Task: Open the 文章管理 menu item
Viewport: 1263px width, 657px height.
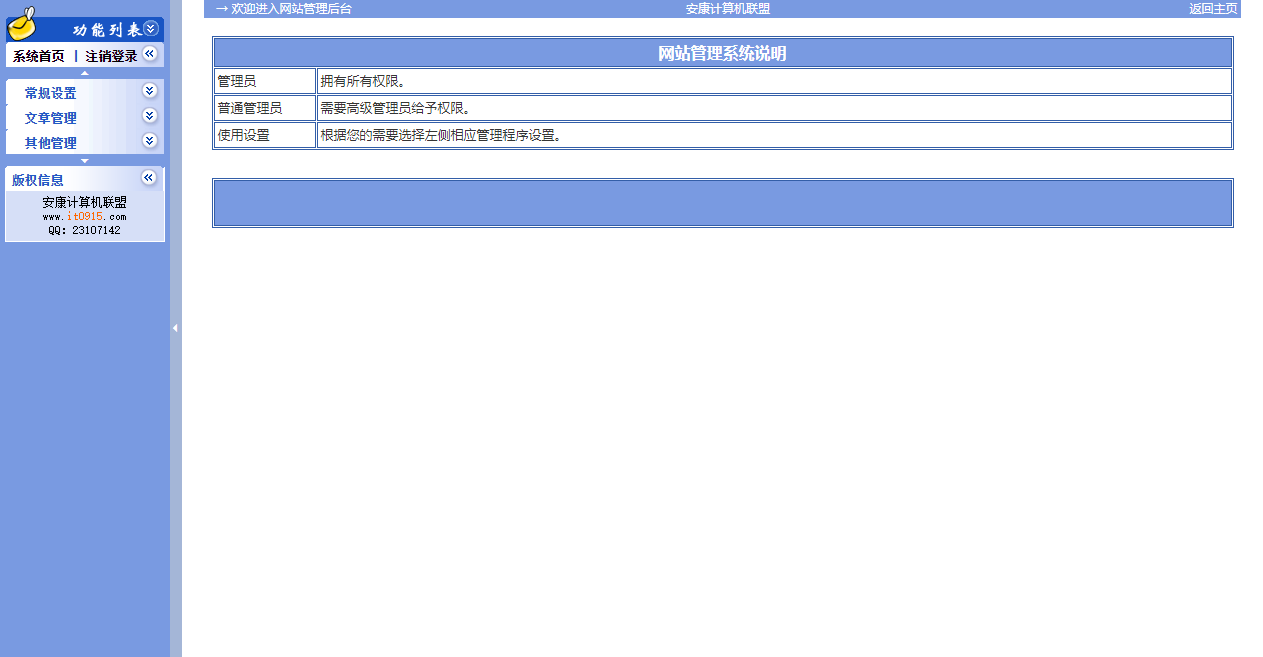Action: [50, 118]
